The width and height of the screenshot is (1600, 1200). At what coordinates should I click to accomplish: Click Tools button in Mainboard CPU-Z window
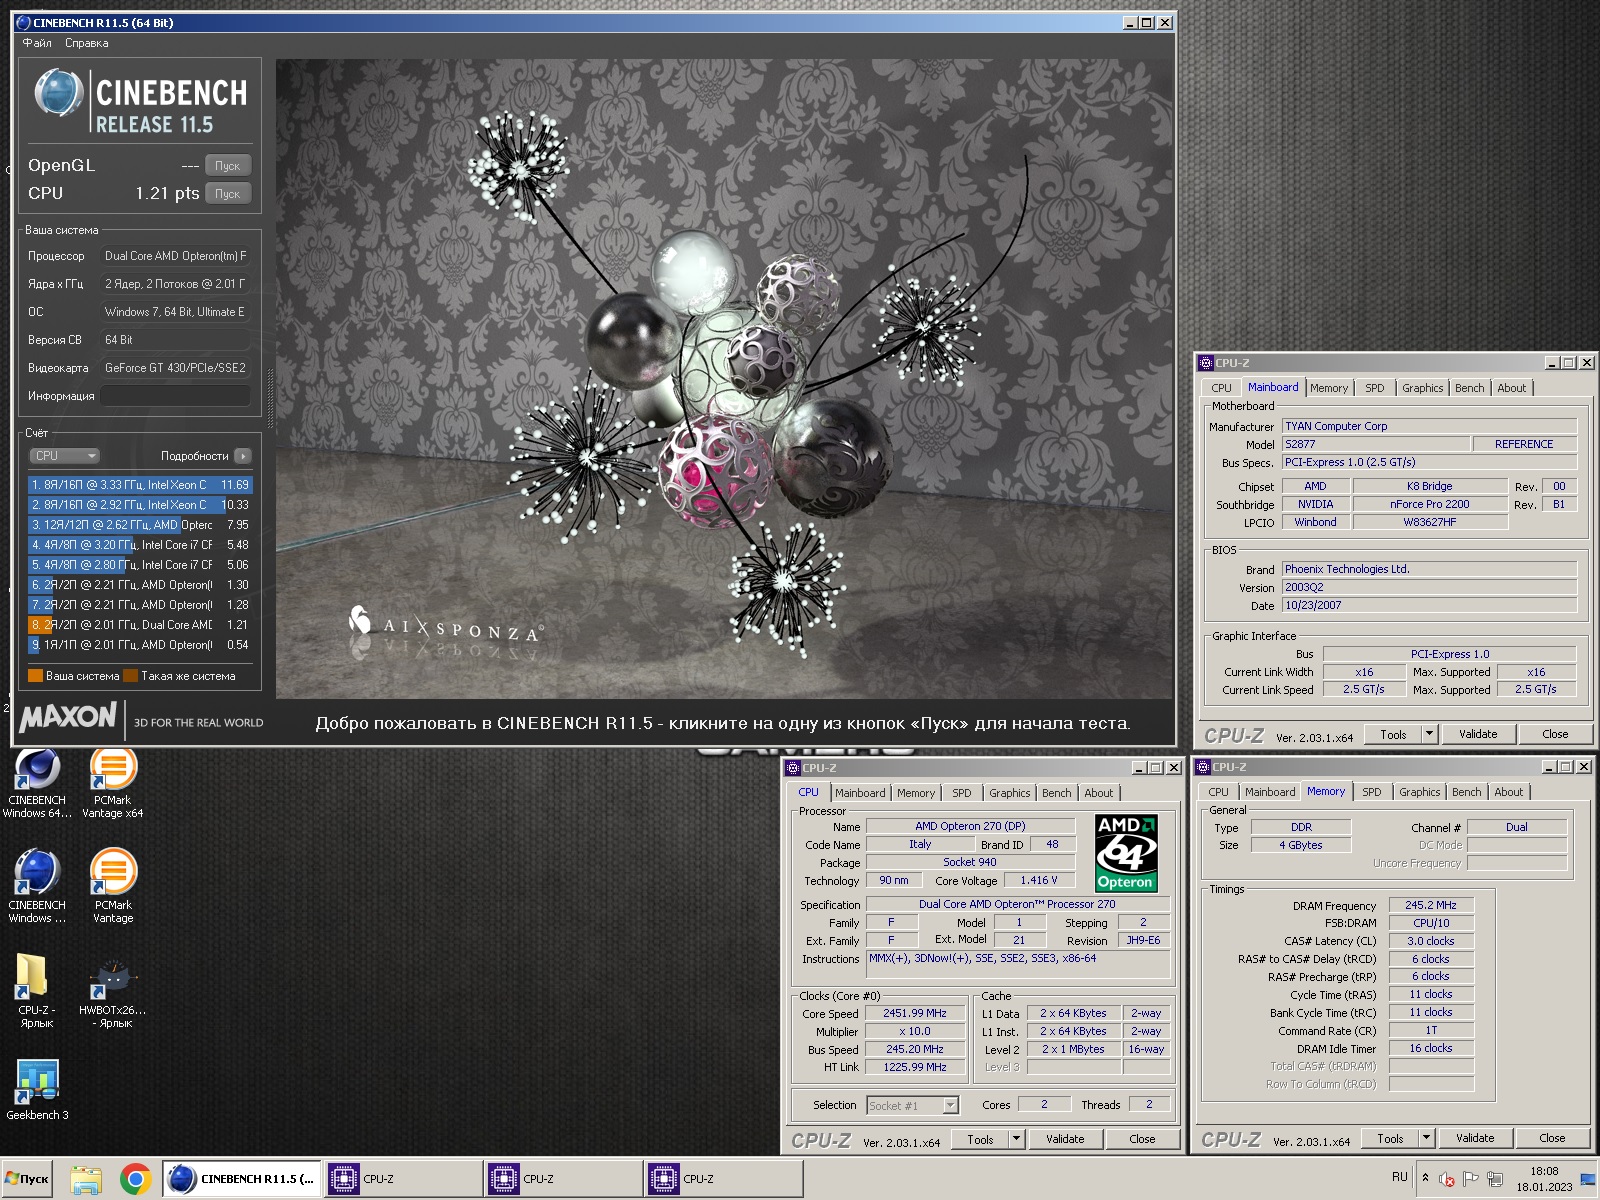[x=1393, y=734]
